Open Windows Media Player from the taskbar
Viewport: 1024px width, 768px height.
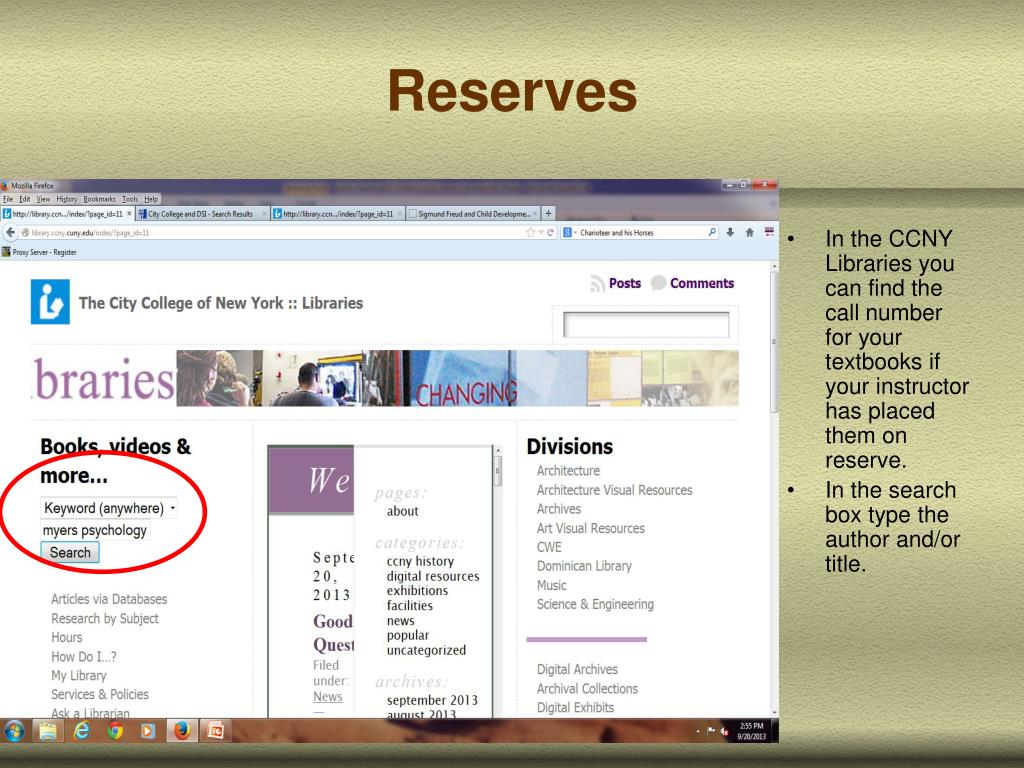(148, 731)
